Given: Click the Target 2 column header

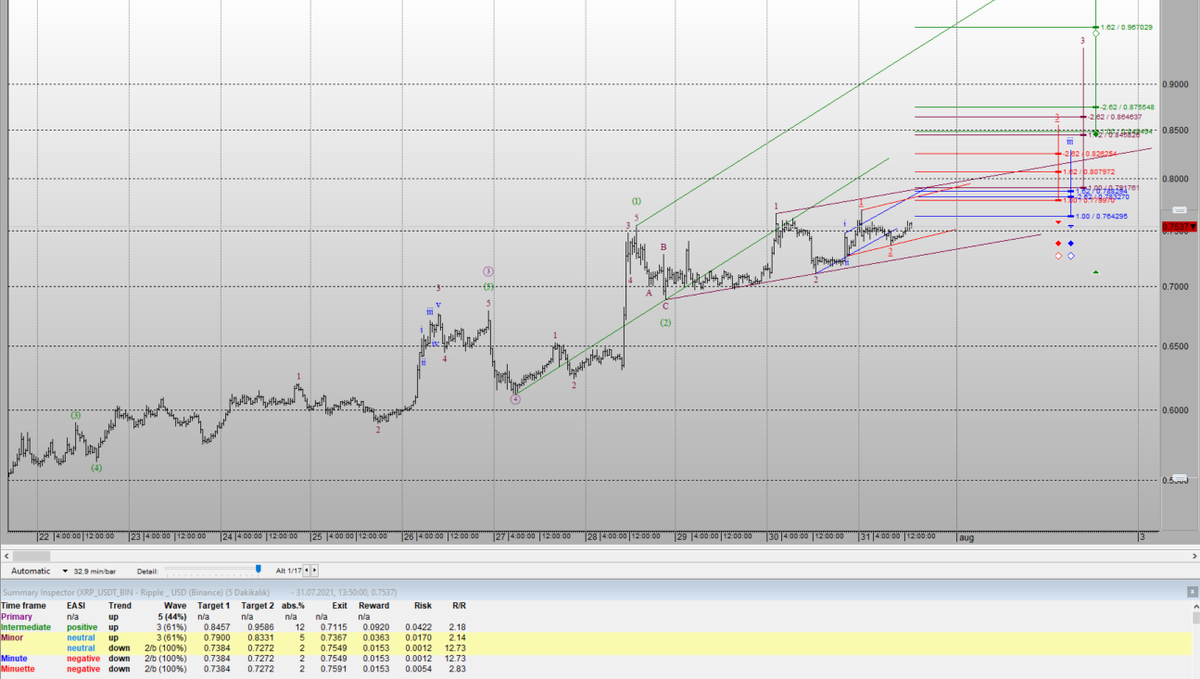Looking at the screenshot, I should [x=257, y=606].
